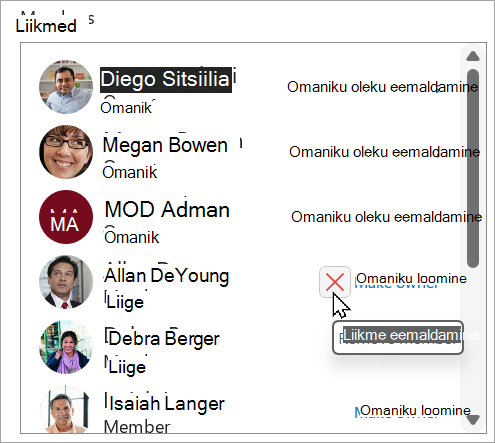495x443 pixels.
Task: Click the MA initials avatar for MOD Adman
Action: [66, 217]
